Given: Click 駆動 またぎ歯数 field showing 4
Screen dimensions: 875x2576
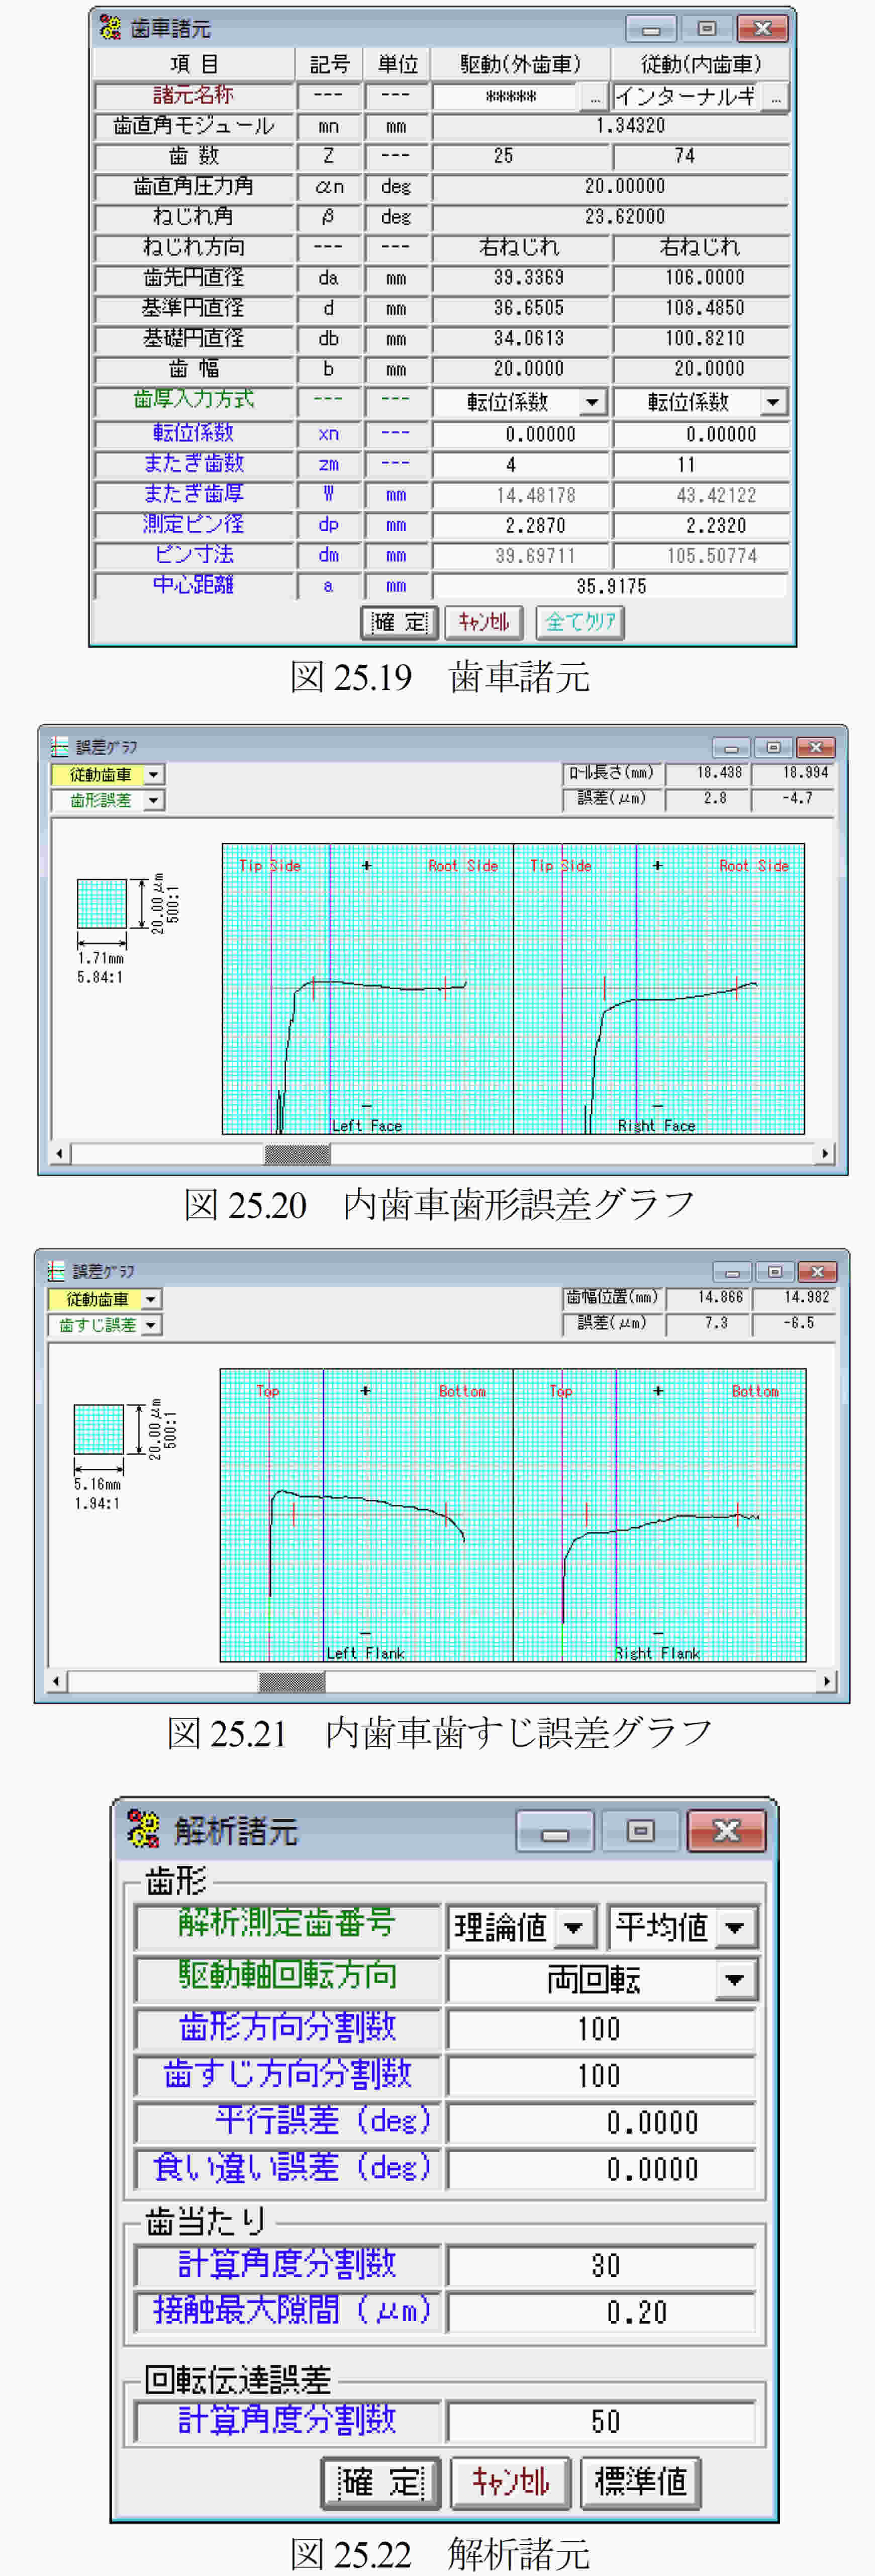Looking at the screenshot, I should [x=521, y=465].
